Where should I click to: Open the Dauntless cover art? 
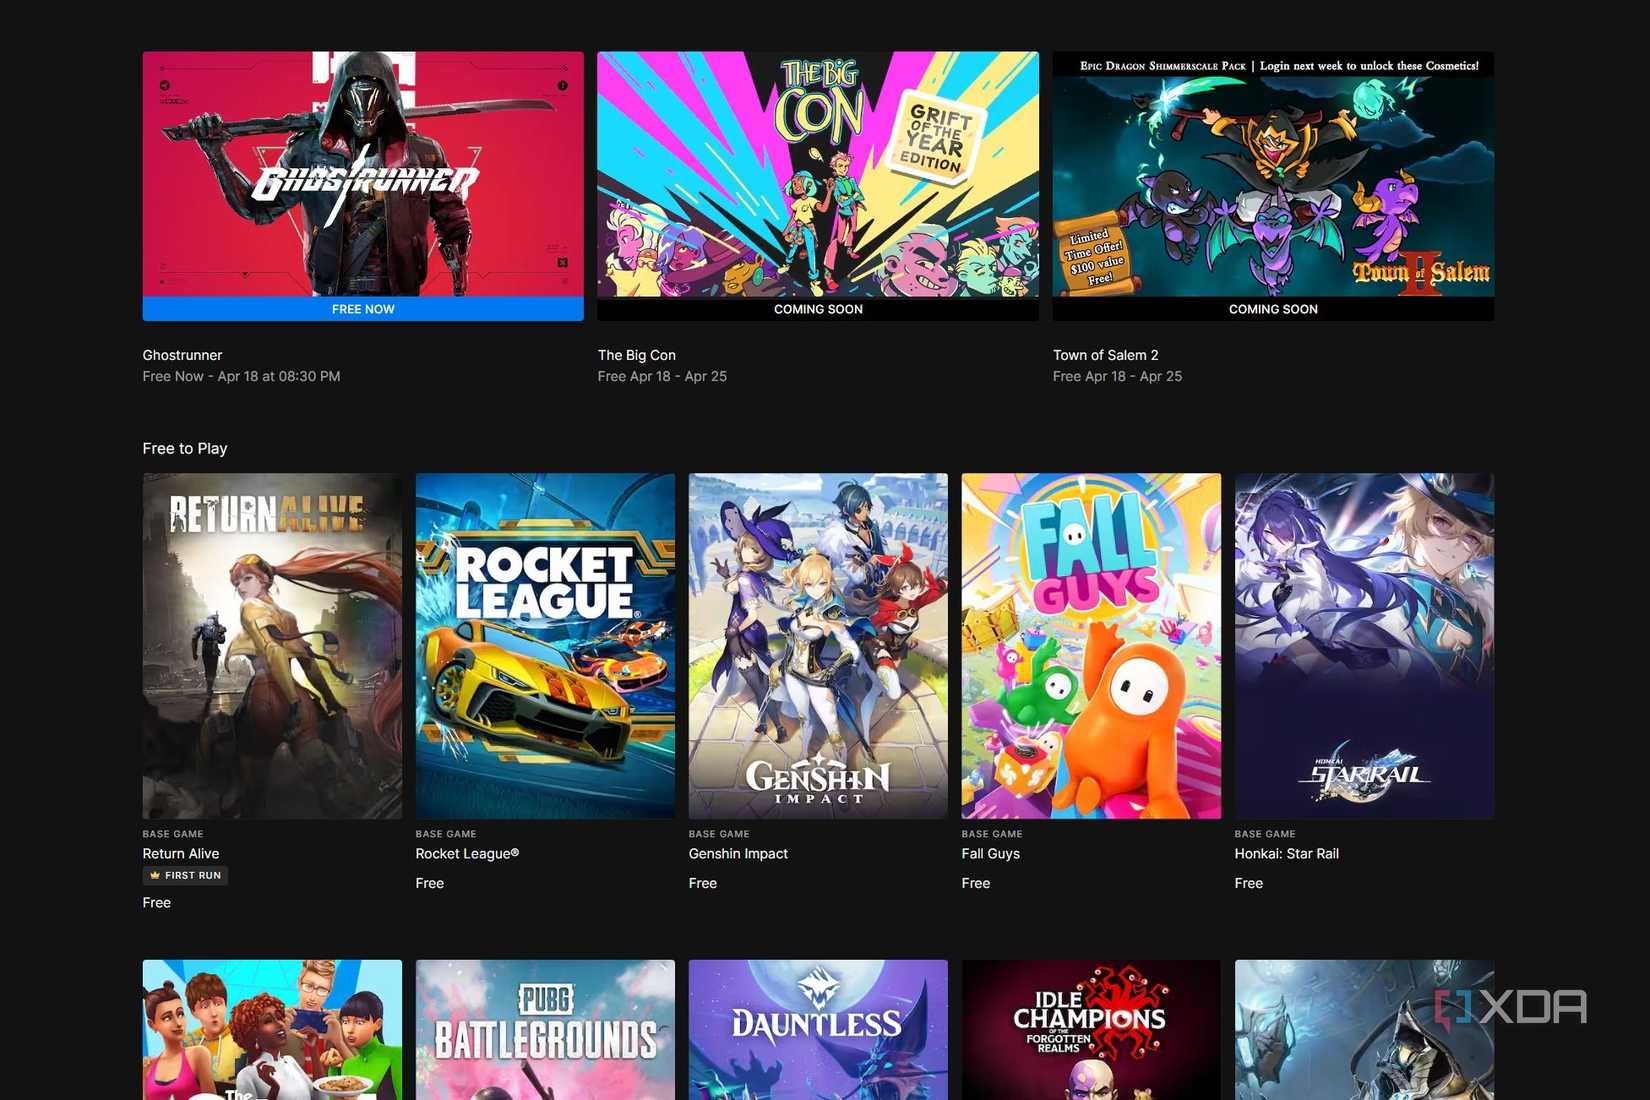(x=818, y=1030)
